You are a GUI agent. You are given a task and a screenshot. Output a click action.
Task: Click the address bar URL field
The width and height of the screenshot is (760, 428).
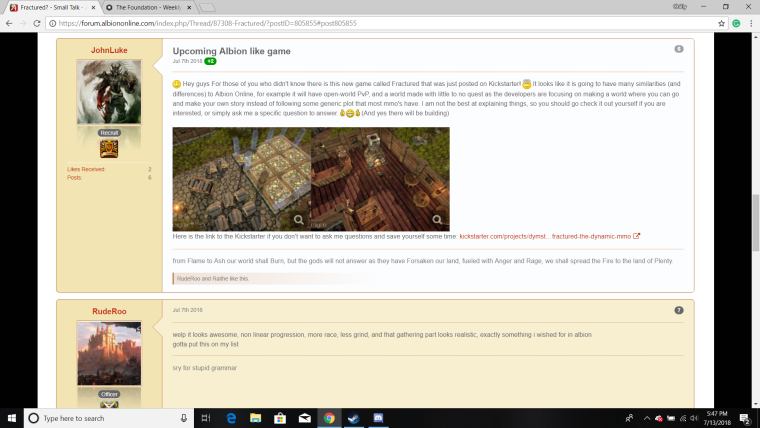click(383, 23)
